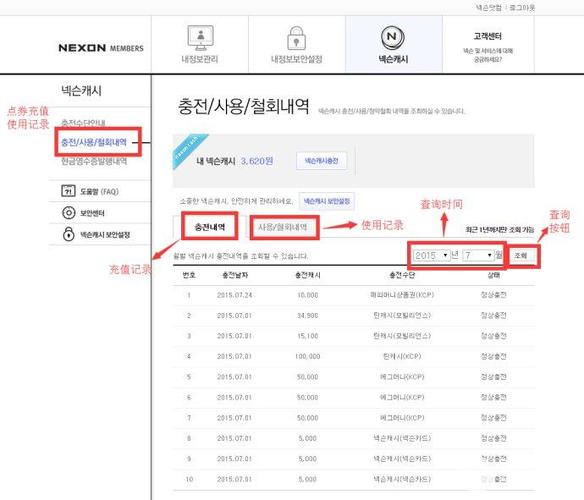The height and width of the screenshot is (500, 584).
Task: Click the 조회 search button
Action: [x=521, y=256]
